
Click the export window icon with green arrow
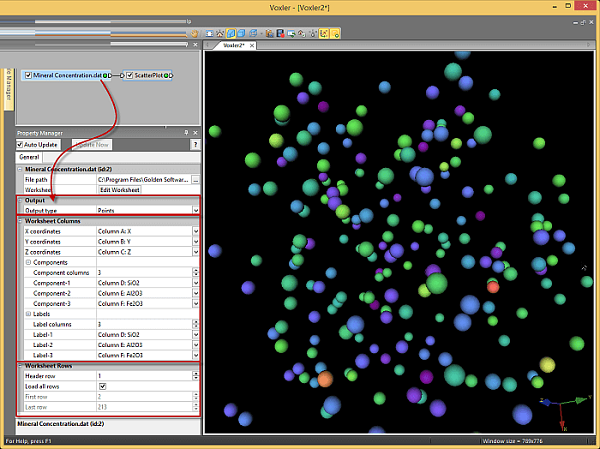[x=291, y=34]
